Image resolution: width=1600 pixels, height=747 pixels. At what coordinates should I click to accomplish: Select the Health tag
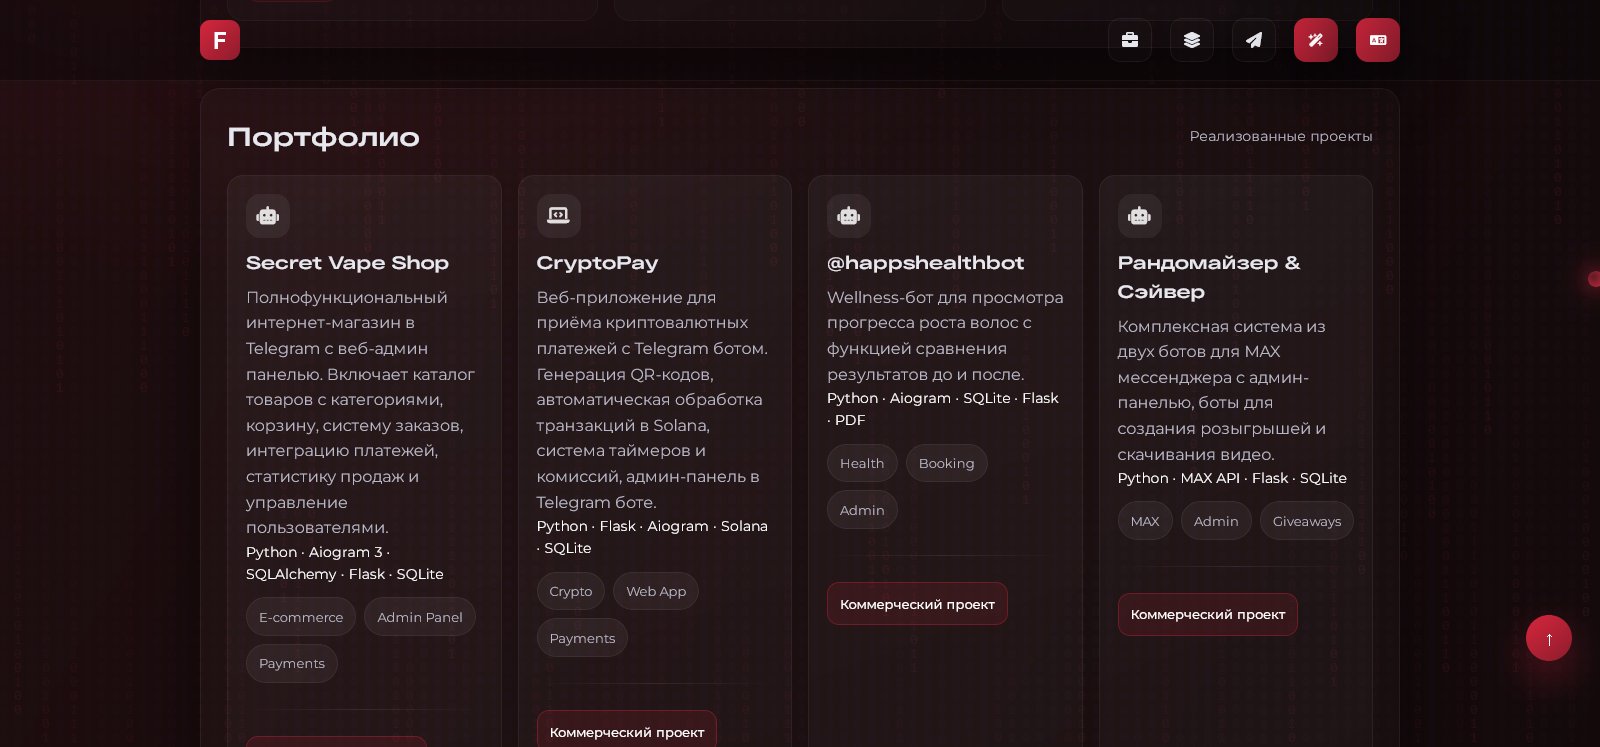point(862,463)
